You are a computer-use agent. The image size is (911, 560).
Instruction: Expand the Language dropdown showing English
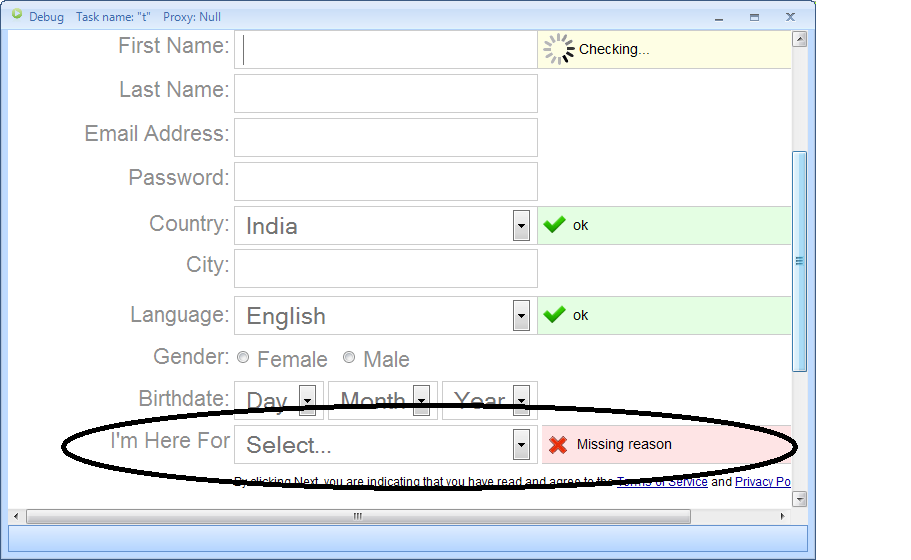tap(521, 316)
